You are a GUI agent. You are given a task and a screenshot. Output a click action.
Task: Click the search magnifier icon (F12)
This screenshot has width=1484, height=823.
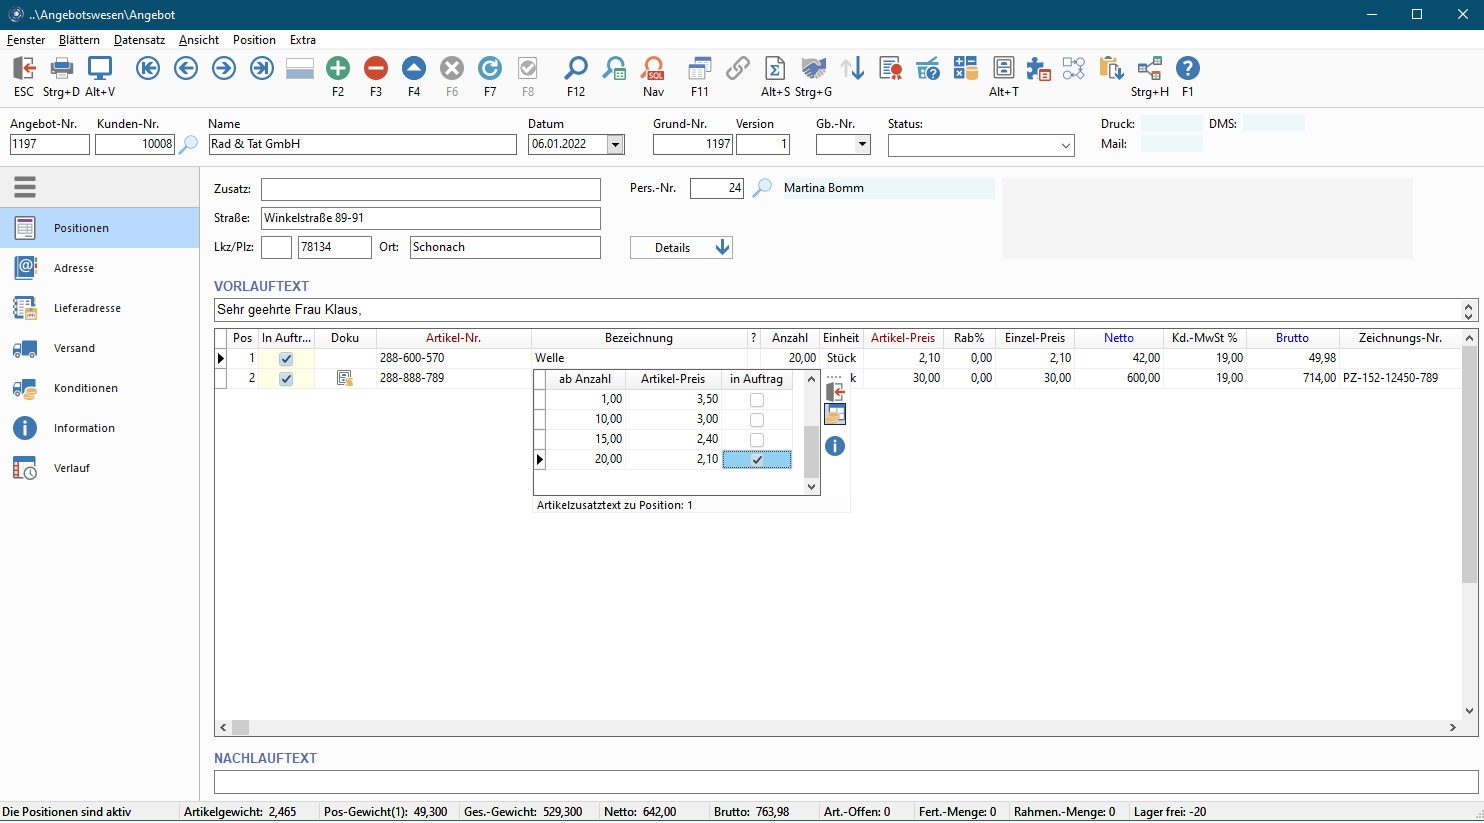(x=576, y=69)
